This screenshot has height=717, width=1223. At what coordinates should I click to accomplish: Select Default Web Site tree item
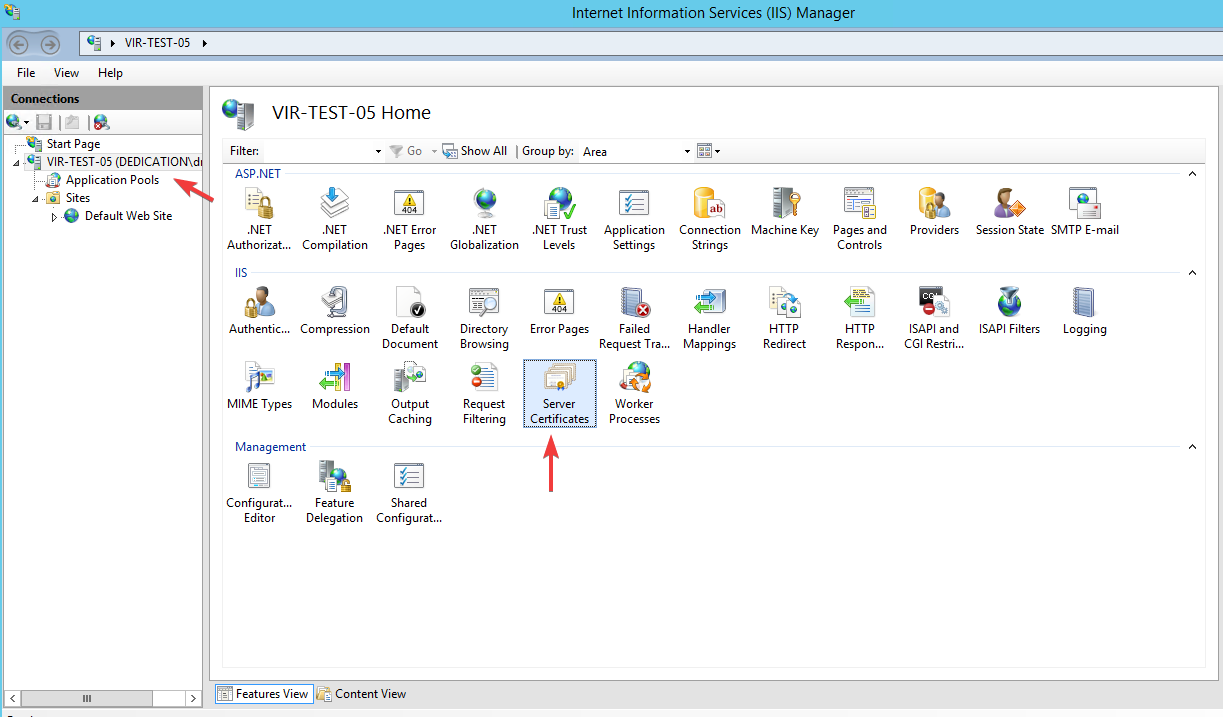click(128, 216)
